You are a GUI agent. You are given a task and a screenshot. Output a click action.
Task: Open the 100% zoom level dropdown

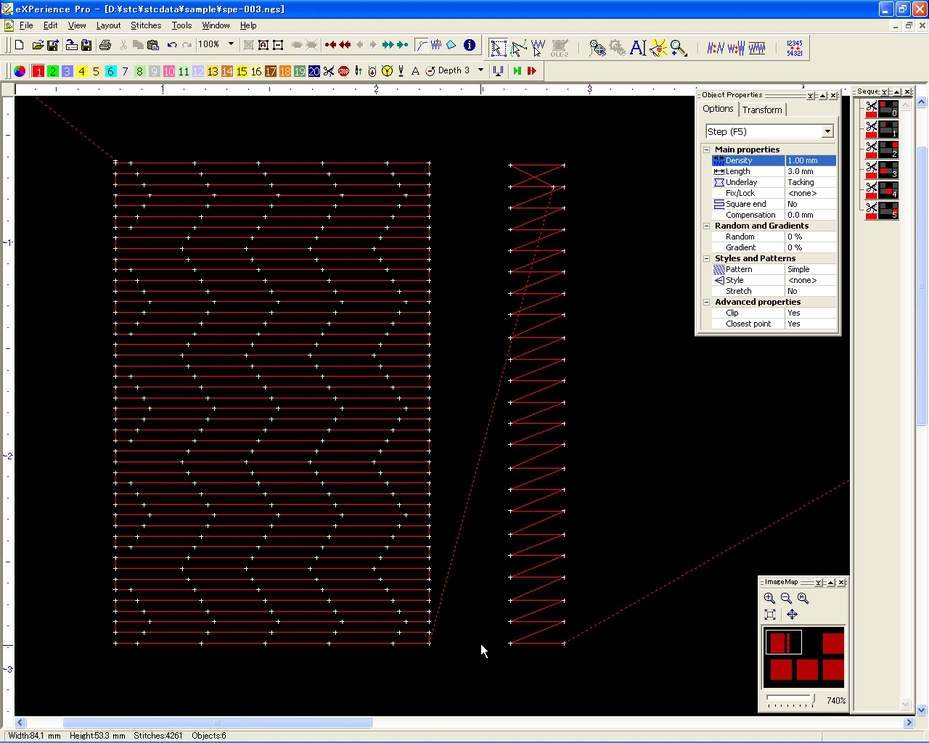(230, 44)
